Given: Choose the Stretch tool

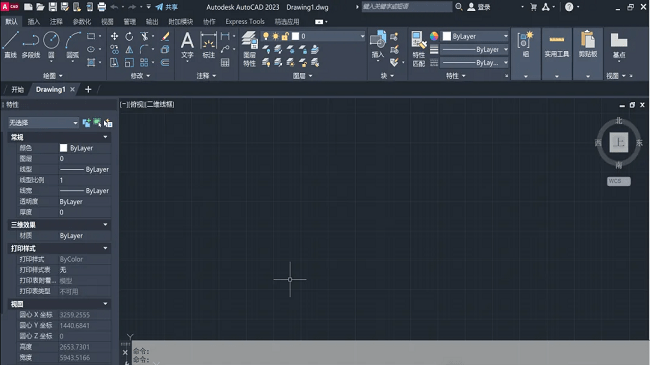Looking at the screenshot, I should pyautogui.click(x=114, y=63).
